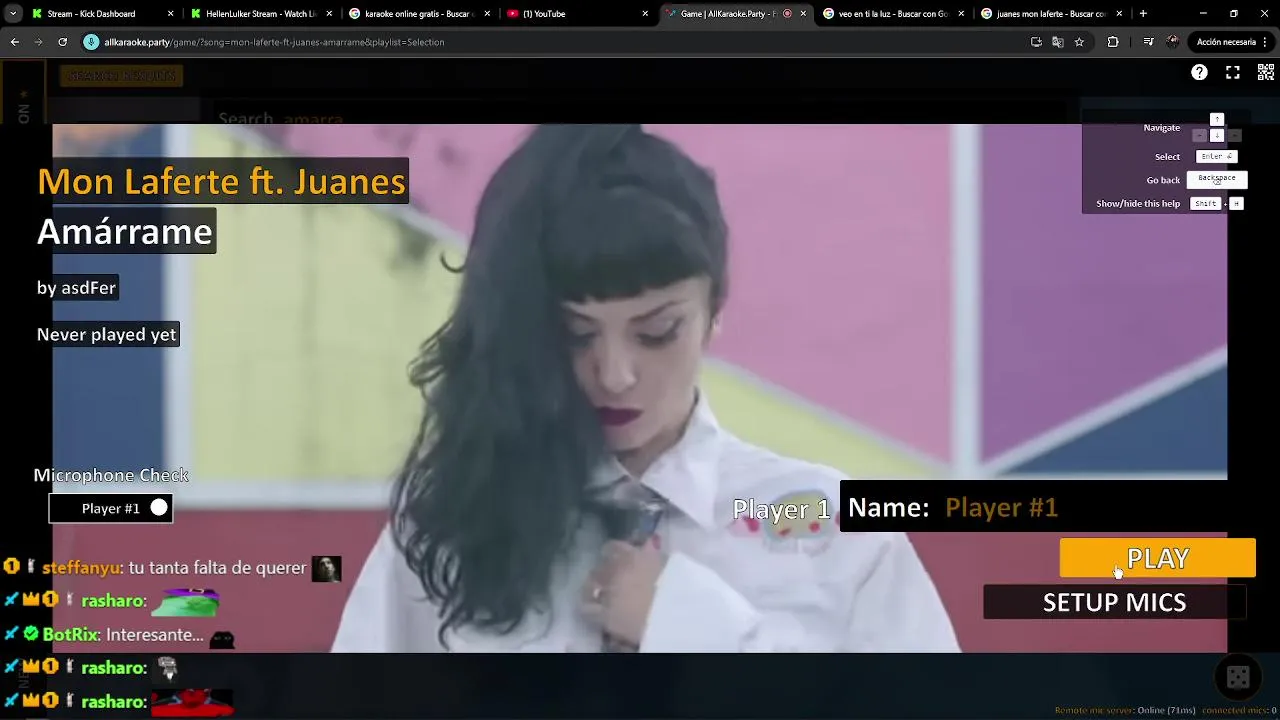Close the karaoke online gratis tab

click(x=487, y=14)
